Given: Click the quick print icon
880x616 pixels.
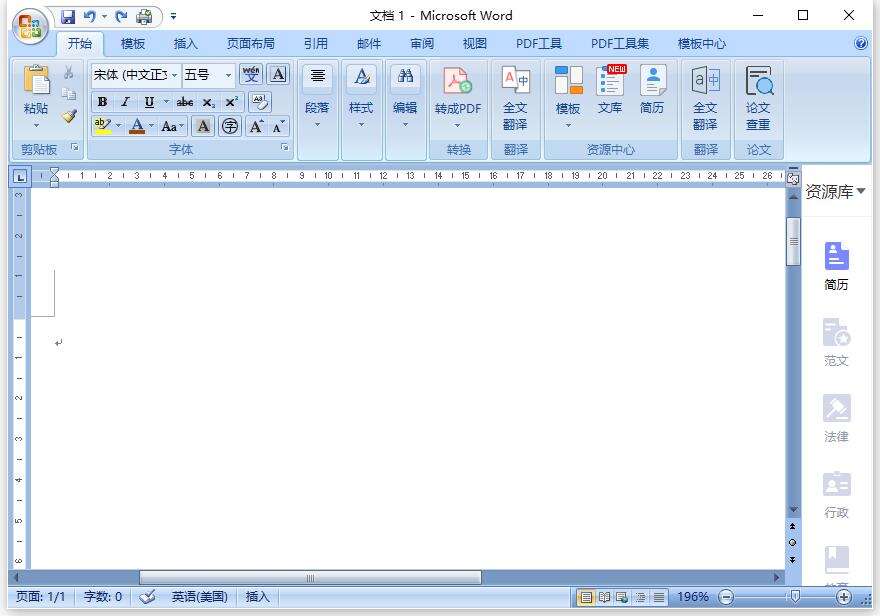Looking at the screenshot, I should (x=144, y=16).
